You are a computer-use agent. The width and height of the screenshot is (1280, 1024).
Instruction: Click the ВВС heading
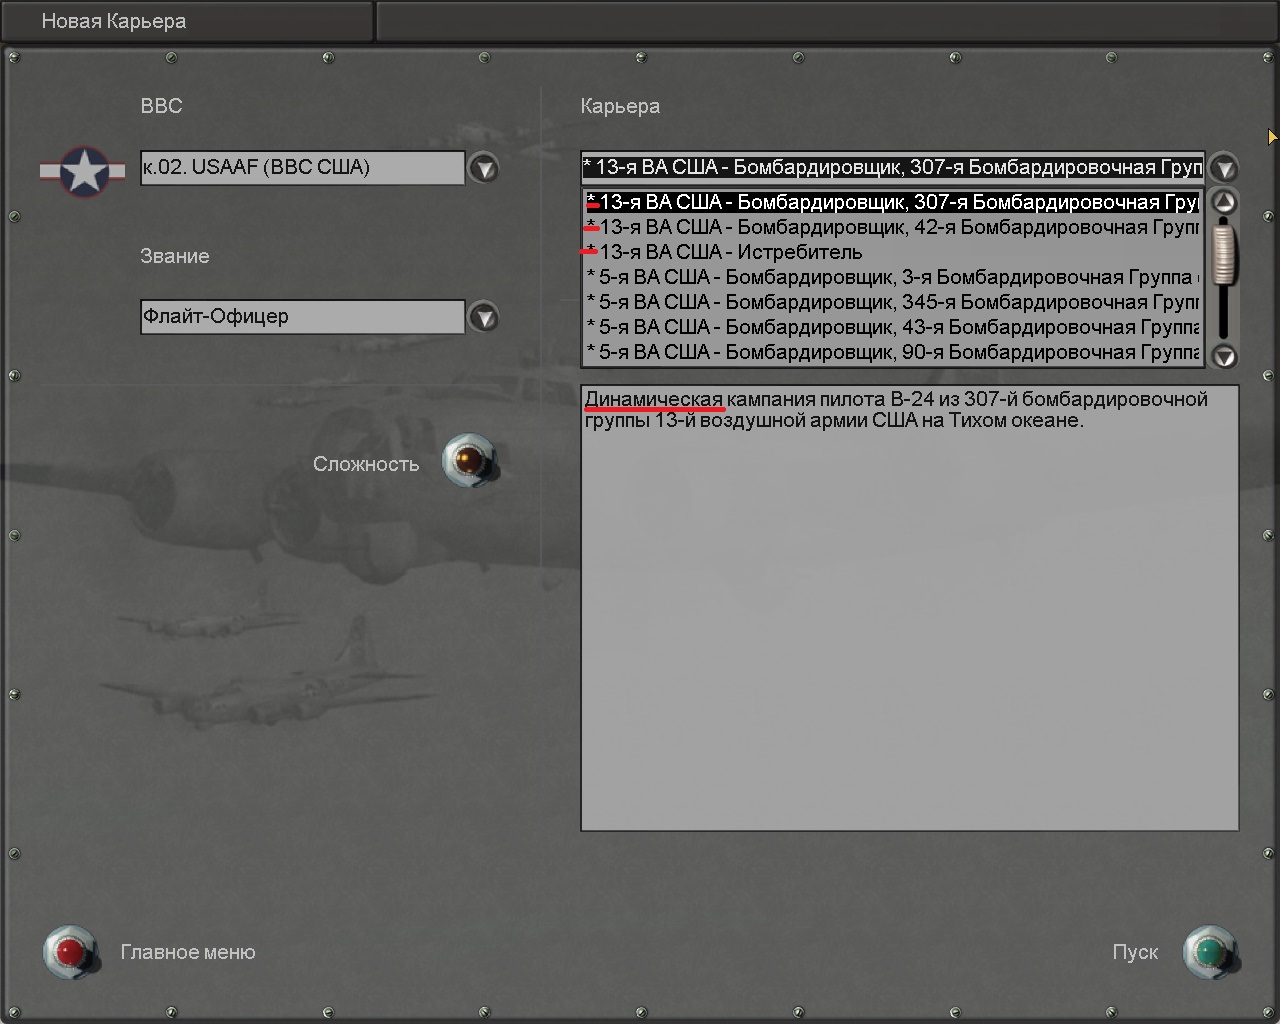[x=162, y=106]
